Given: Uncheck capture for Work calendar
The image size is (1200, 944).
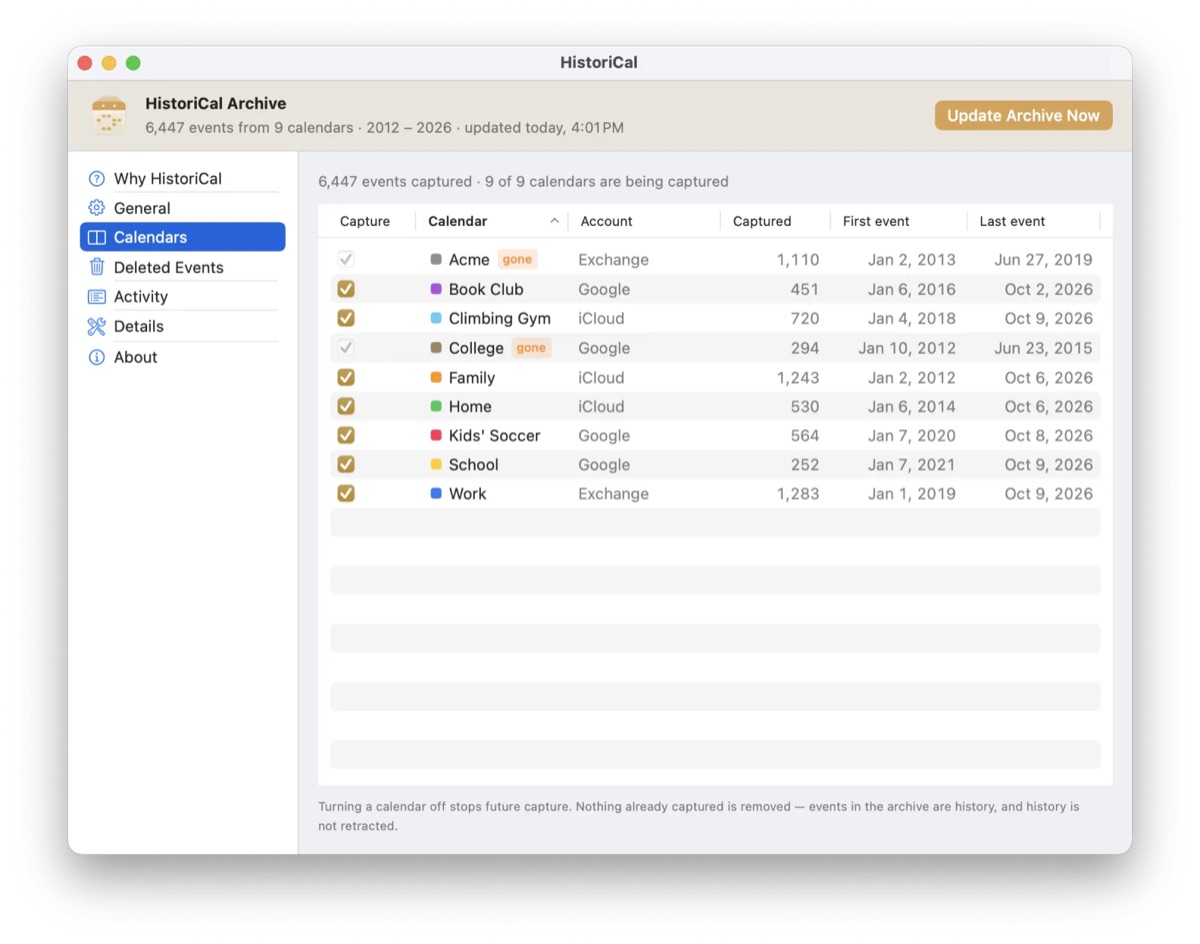Looking at the screenshot, I should click(346, 493).
